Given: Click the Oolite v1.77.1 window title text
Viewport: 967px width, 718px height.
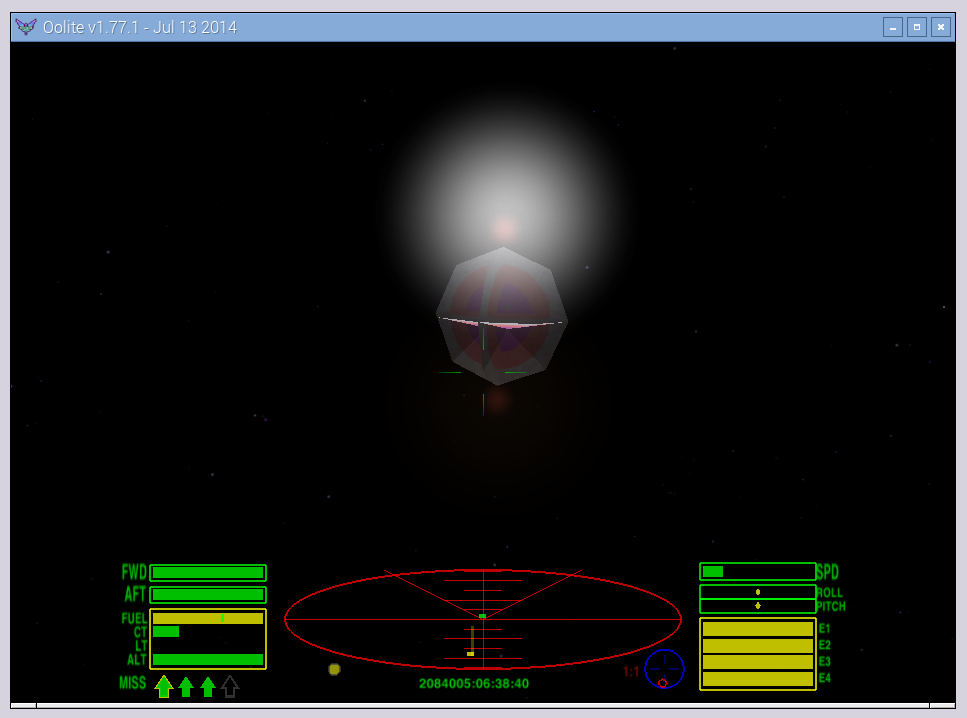Looking at the screenshot, I should coord(139,27).
